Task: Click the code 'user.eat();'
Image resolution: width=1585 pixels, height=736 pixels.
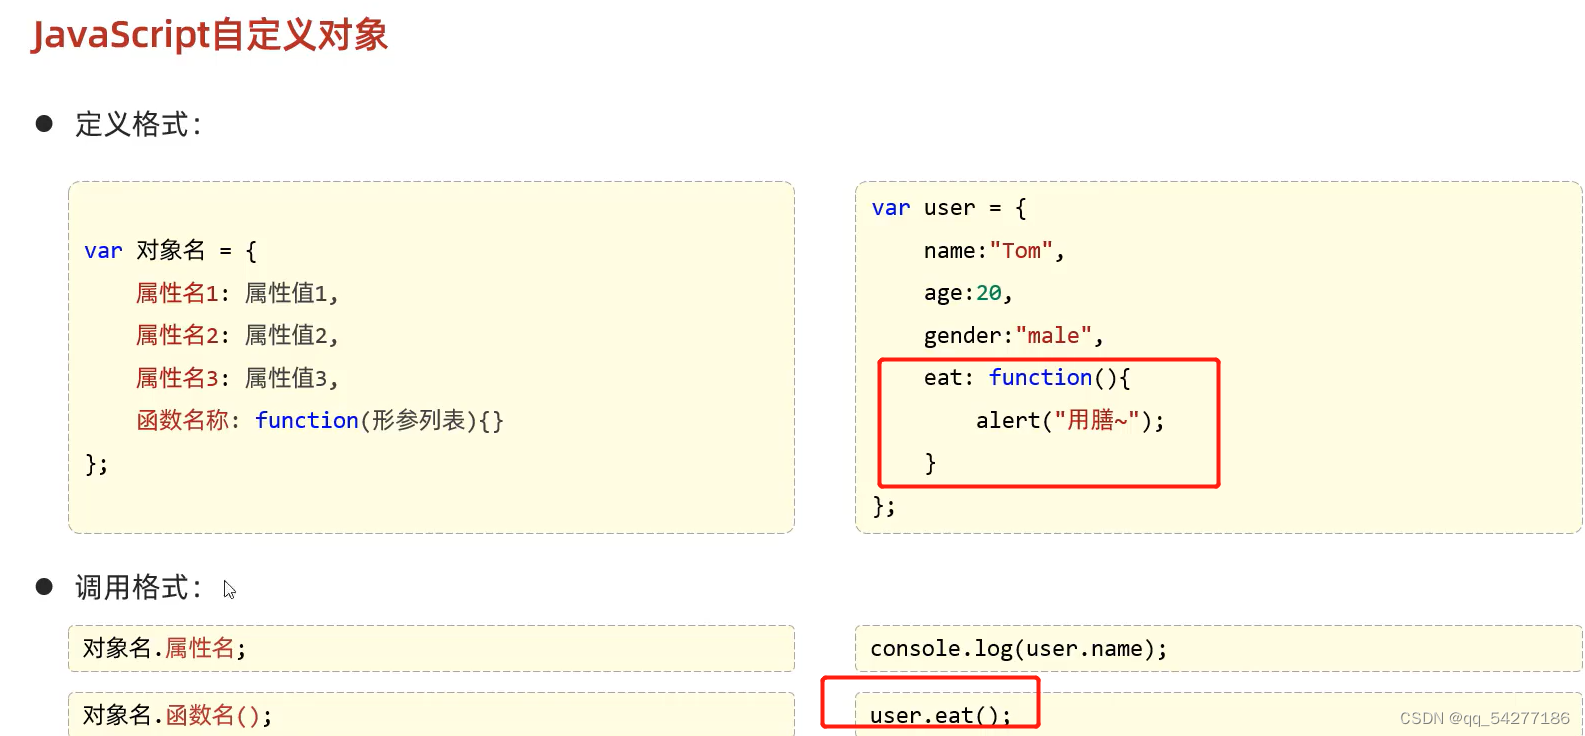Action: pos(940,716)
